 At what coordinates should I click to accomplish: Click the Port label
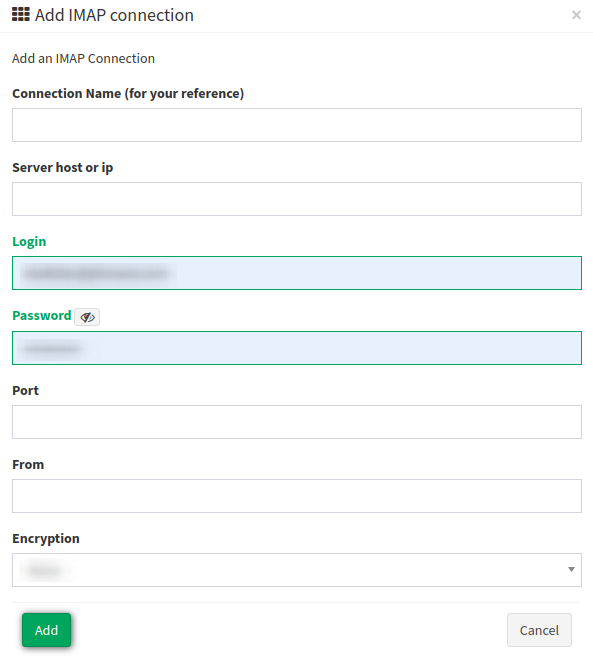click(26, 390)
